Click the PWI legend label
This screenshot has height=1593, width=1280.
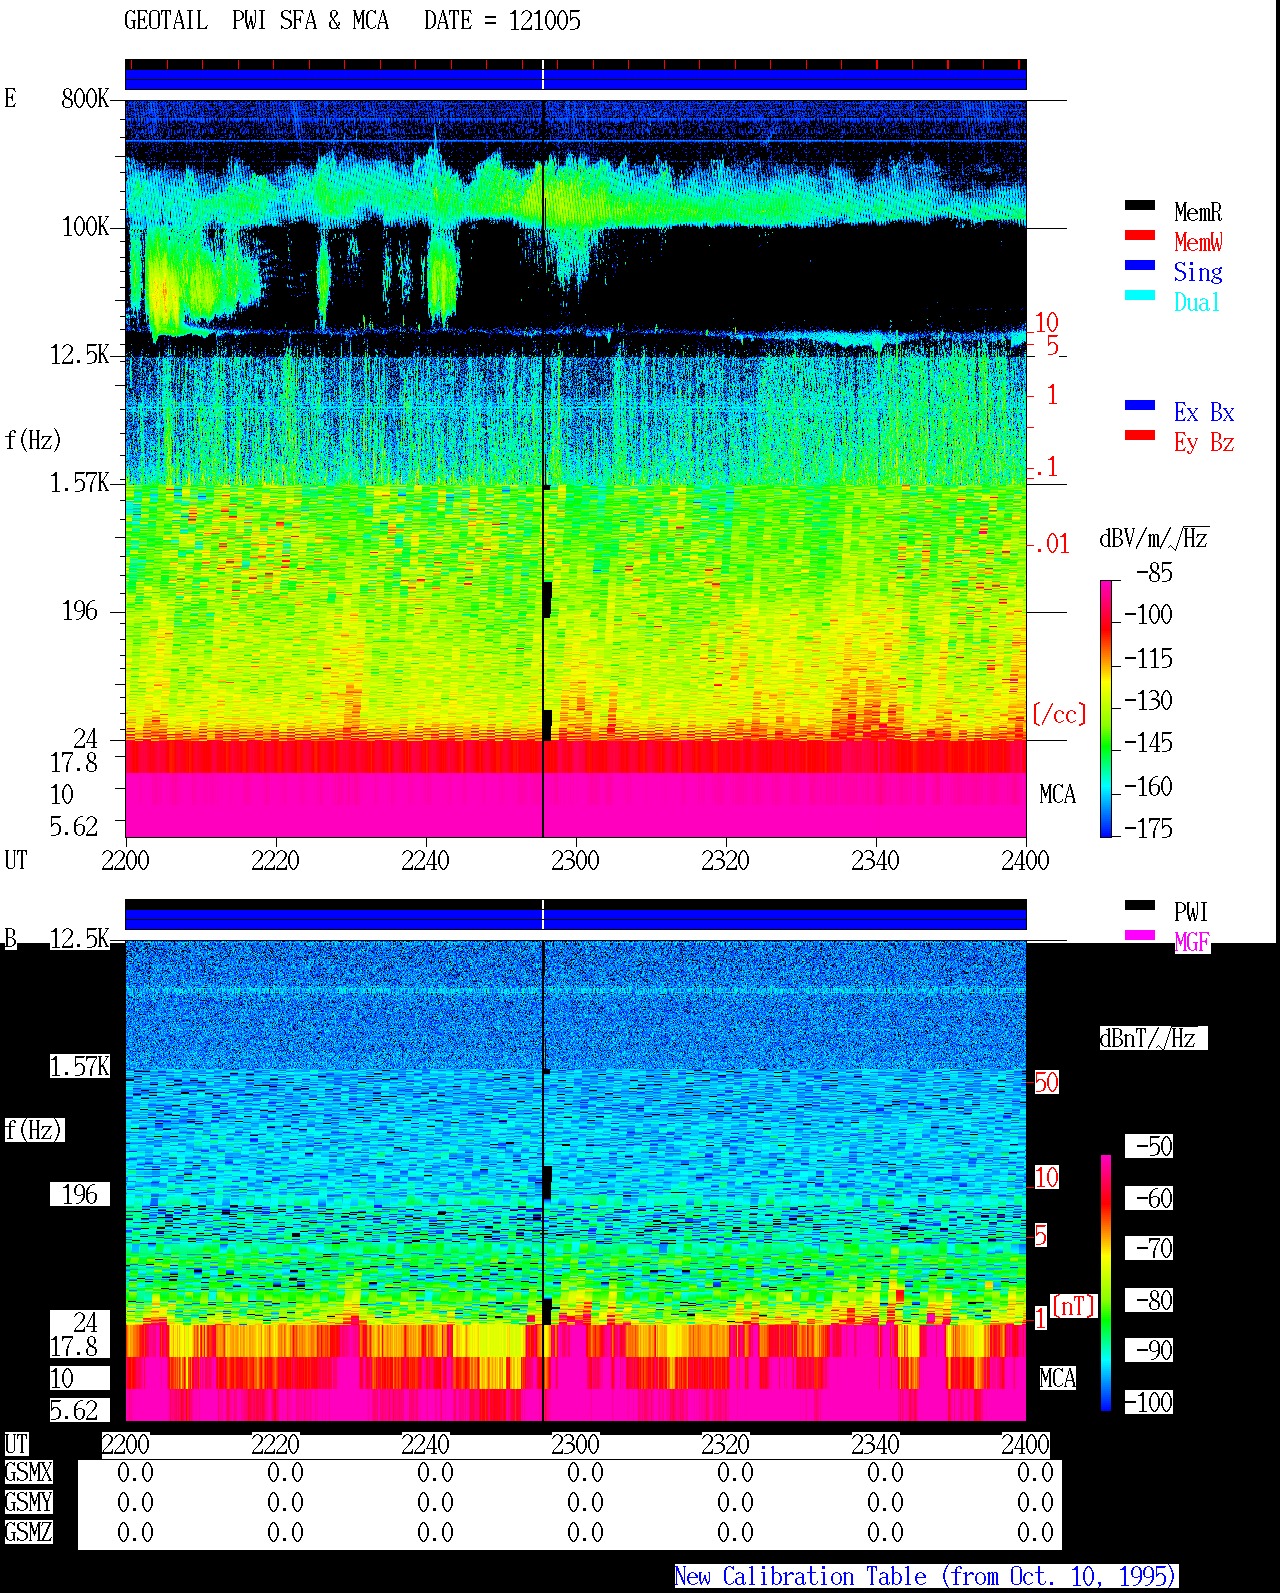coord(1191,912)
